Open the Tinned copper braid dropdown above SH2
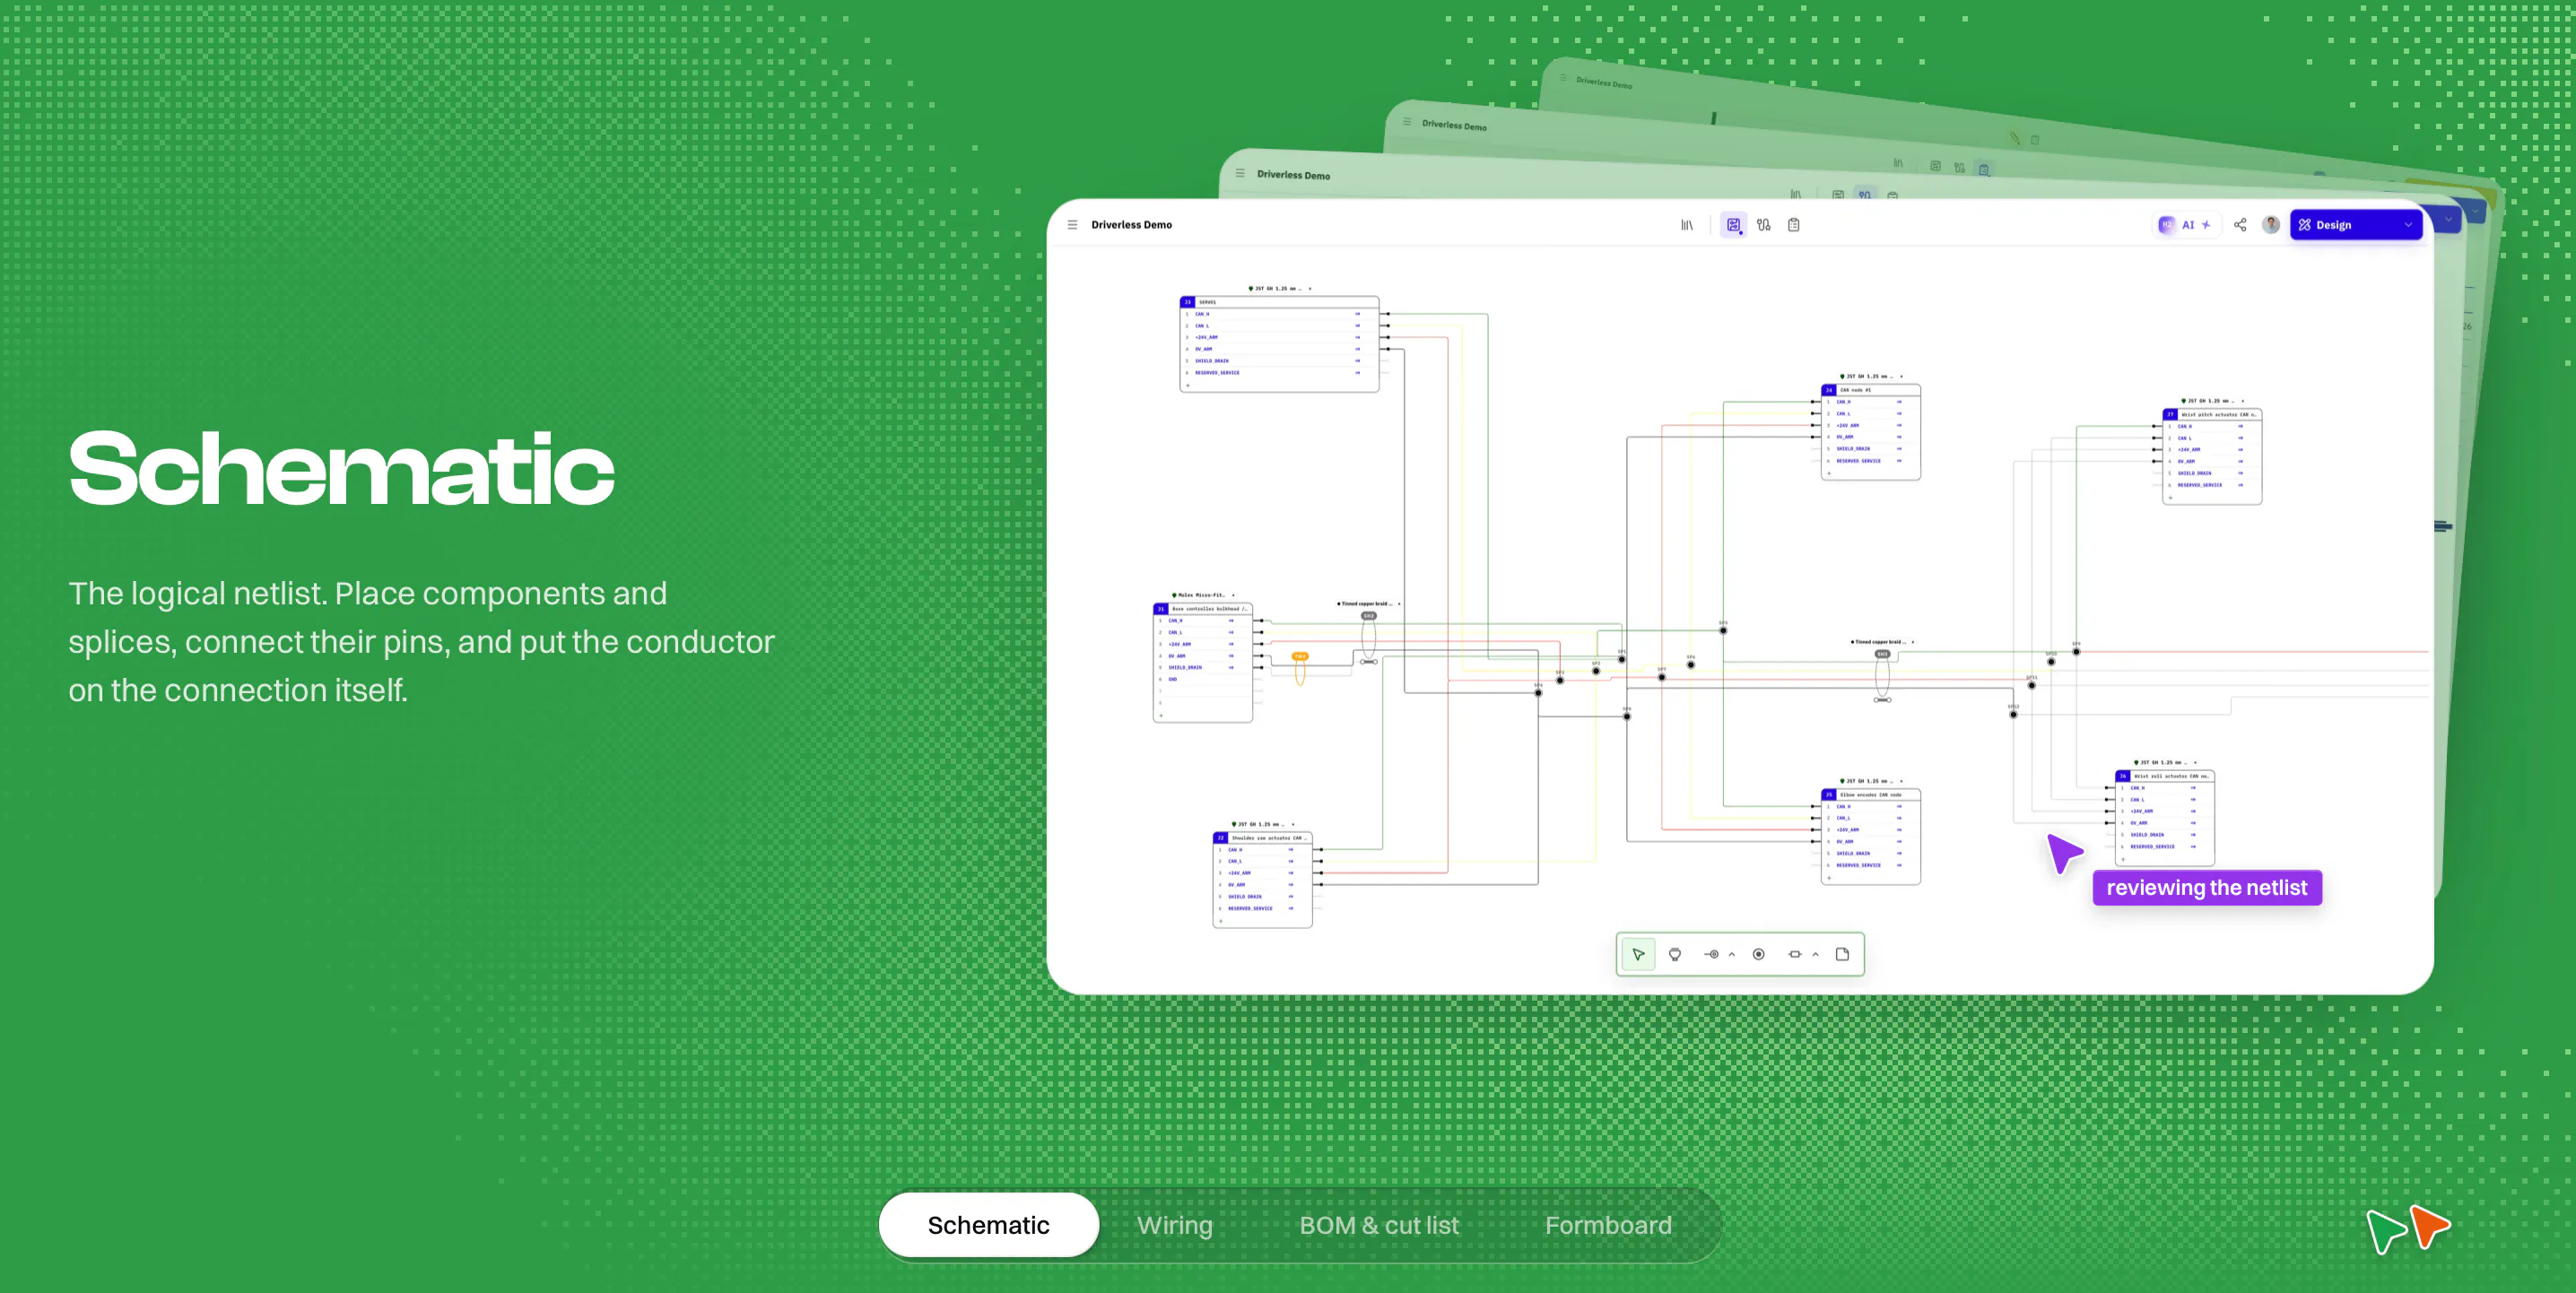2576x1293 pixels. click(x=1368, y=604)
